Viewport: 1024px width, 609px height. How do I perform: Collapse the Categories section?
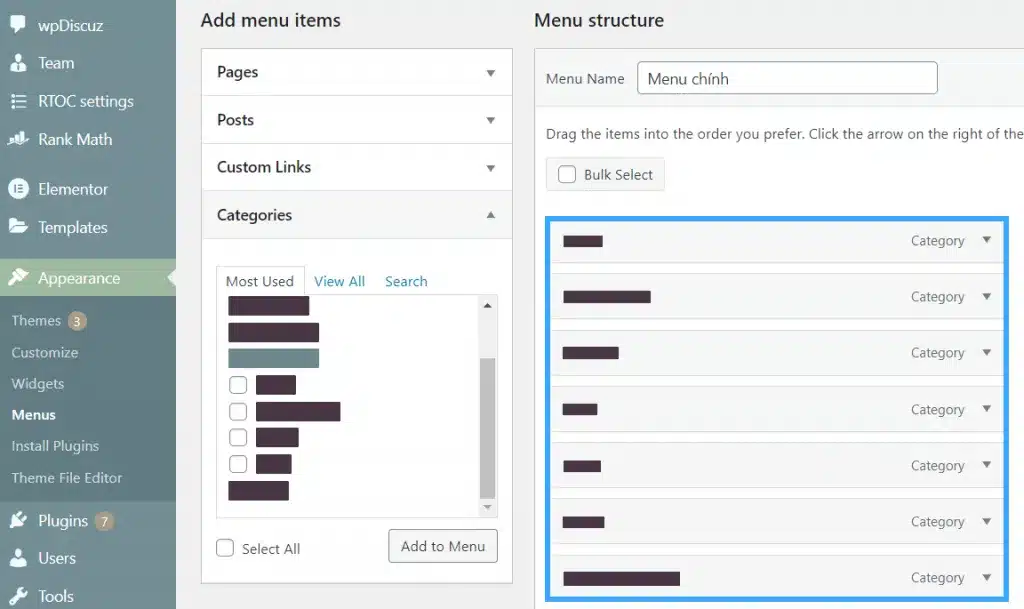click(x=490, y=215)
